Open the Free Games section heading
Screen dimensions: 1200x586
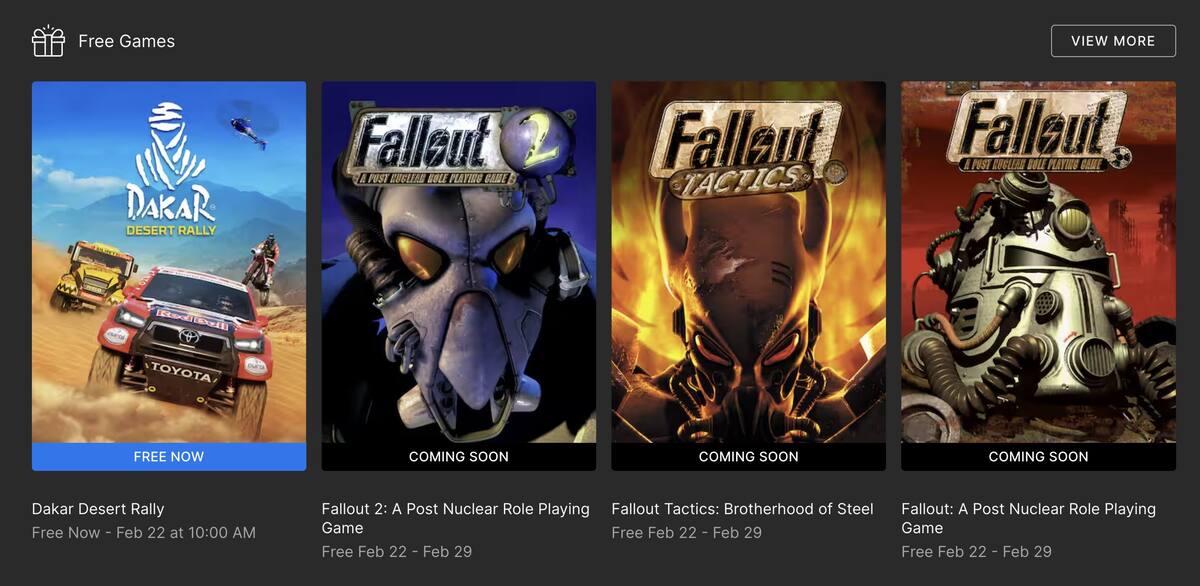pos(127,41)
